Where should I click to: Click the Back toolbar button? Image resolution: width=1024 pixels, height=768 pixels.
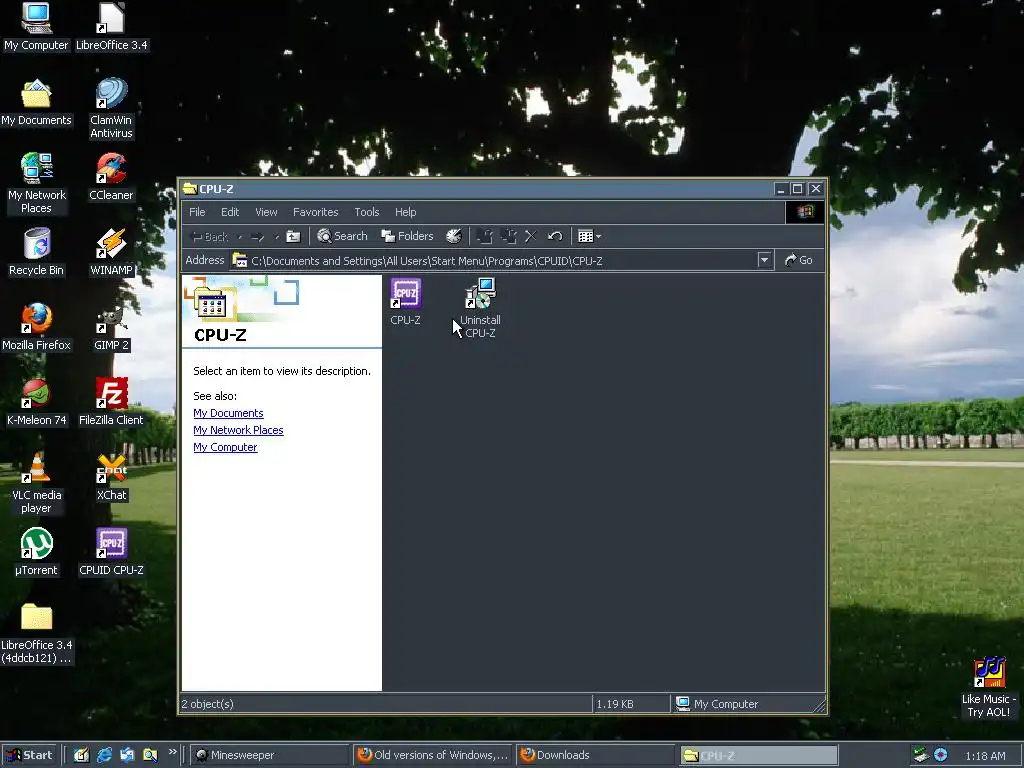click(x=210, y=236)
